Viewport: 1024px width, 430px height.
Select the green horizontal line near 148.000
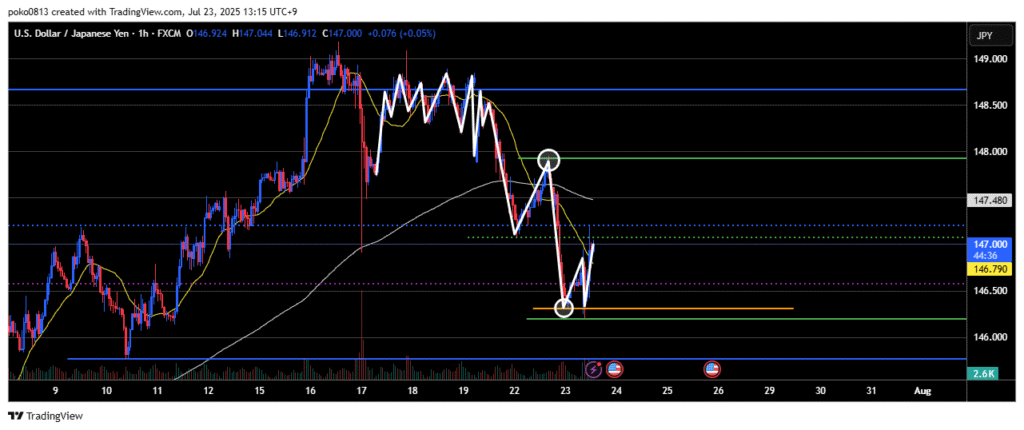750,158
